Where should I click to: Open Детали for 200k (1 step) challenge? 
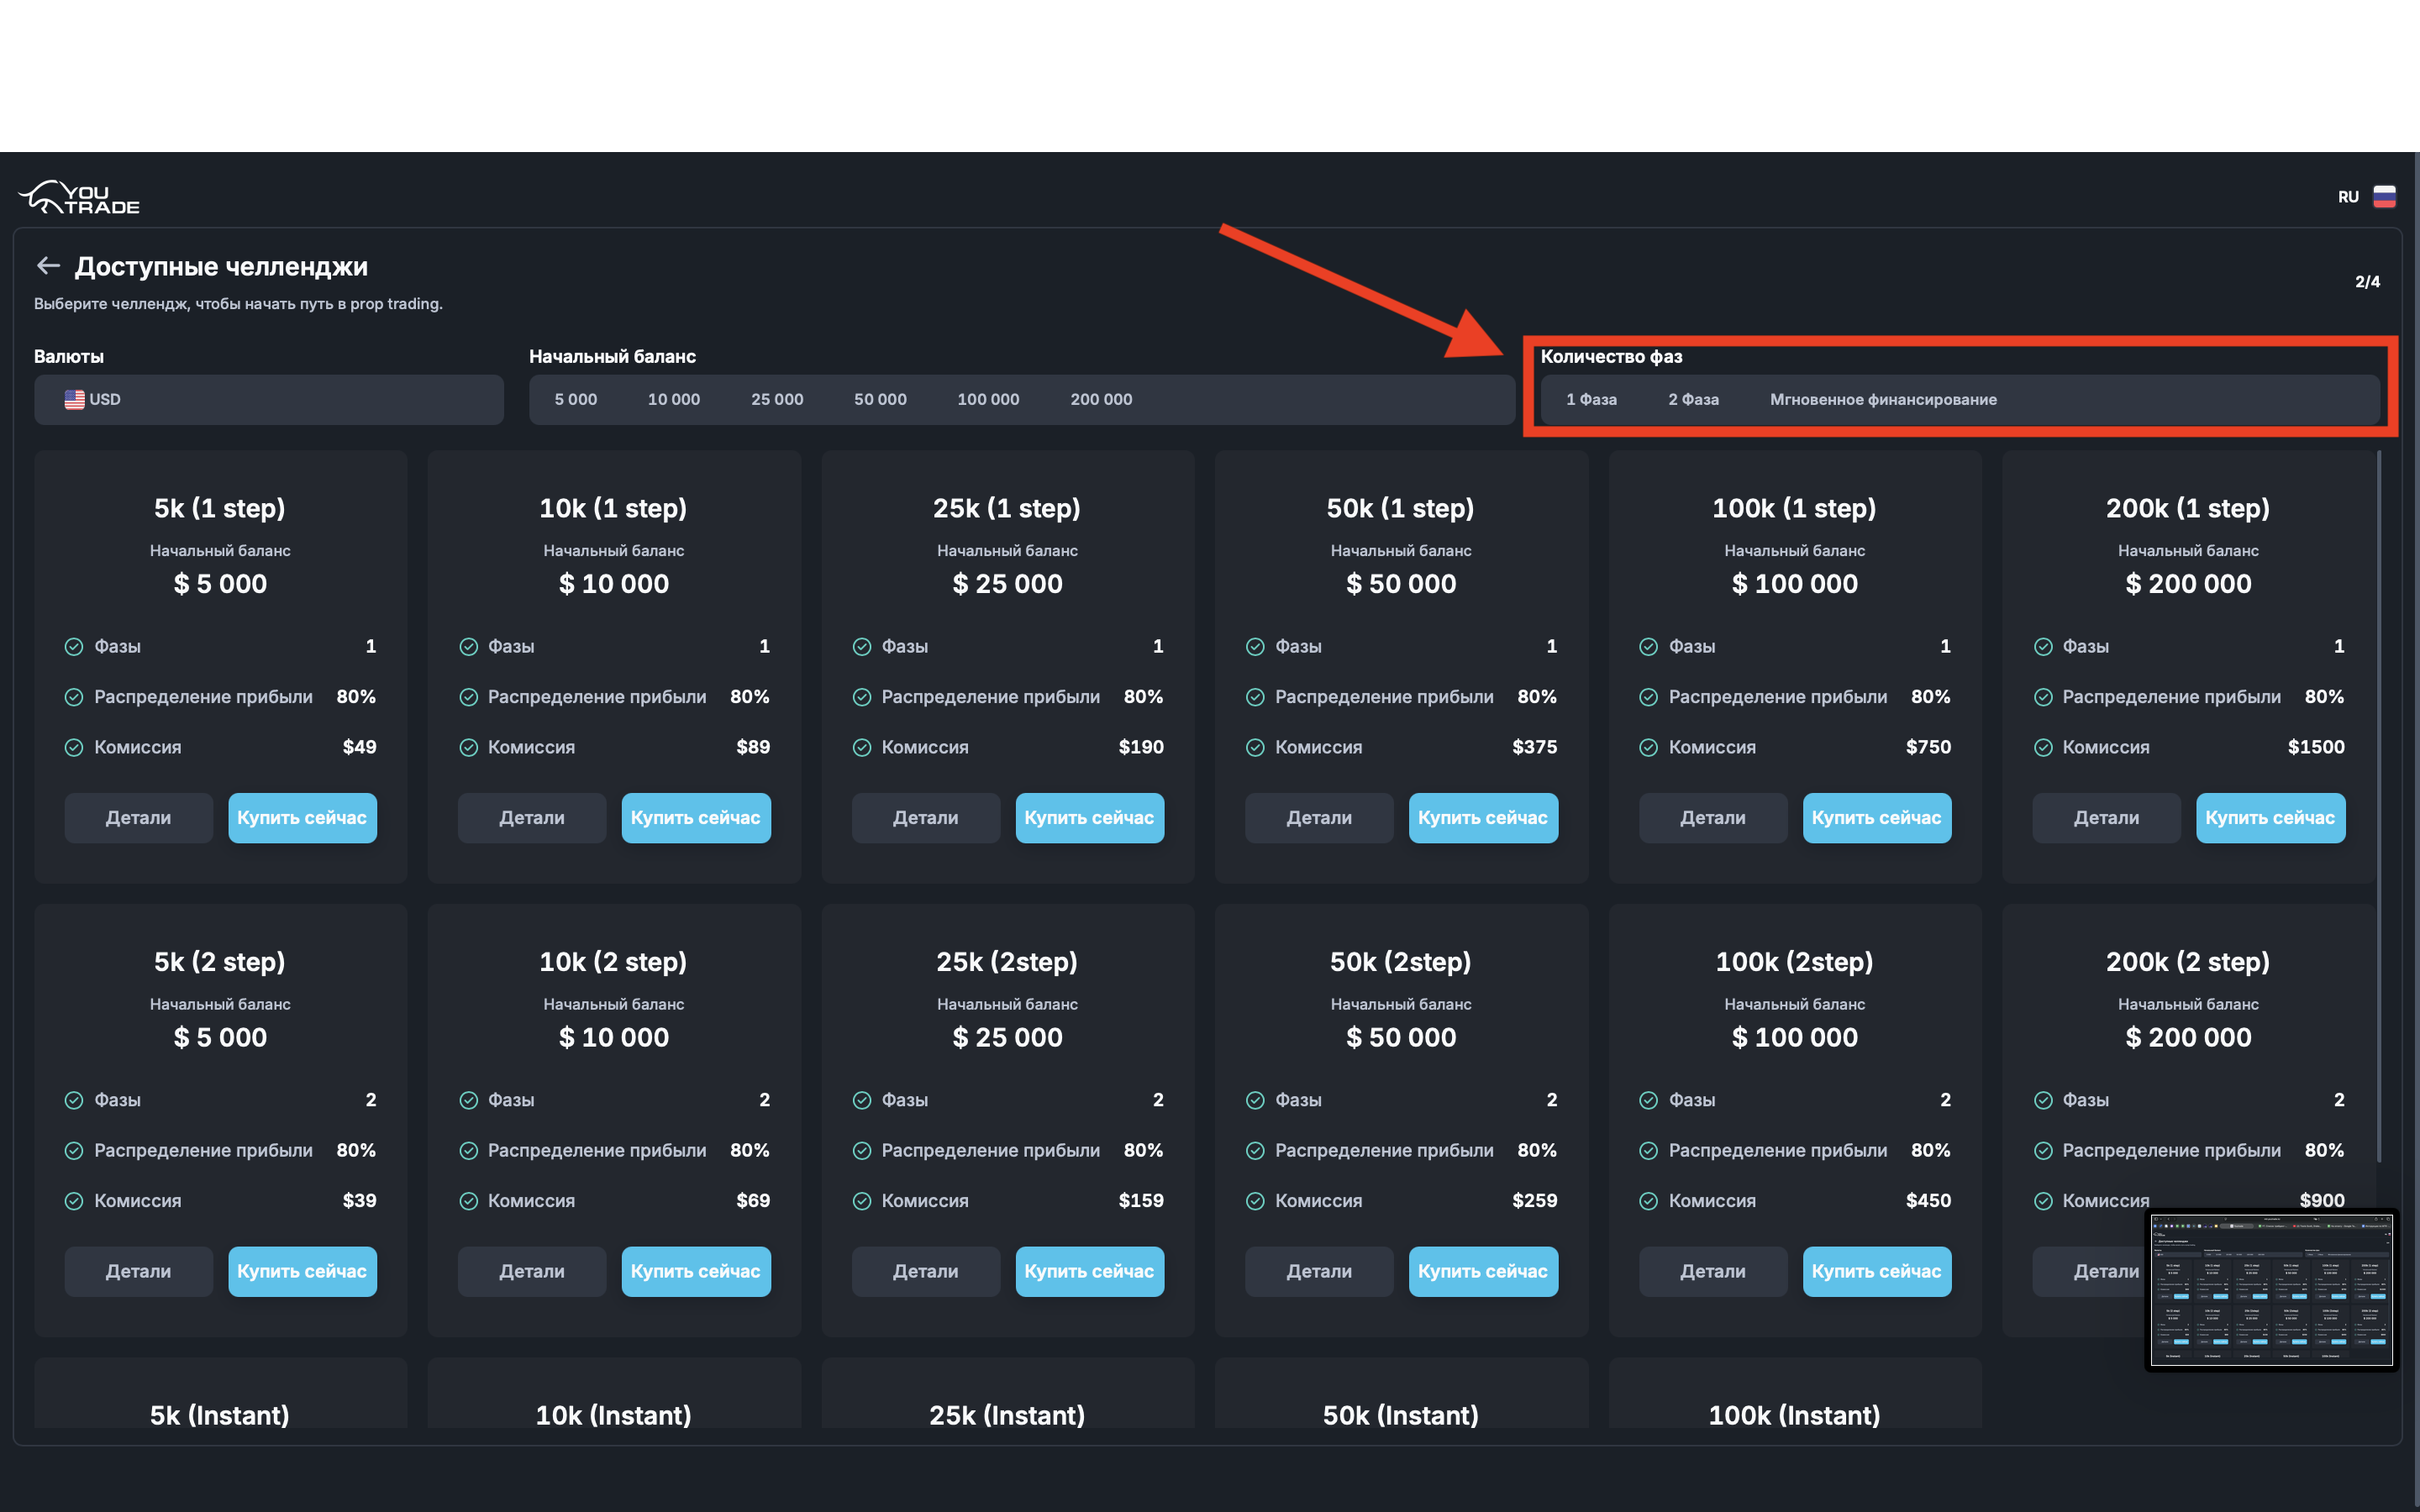[2105, 818]
